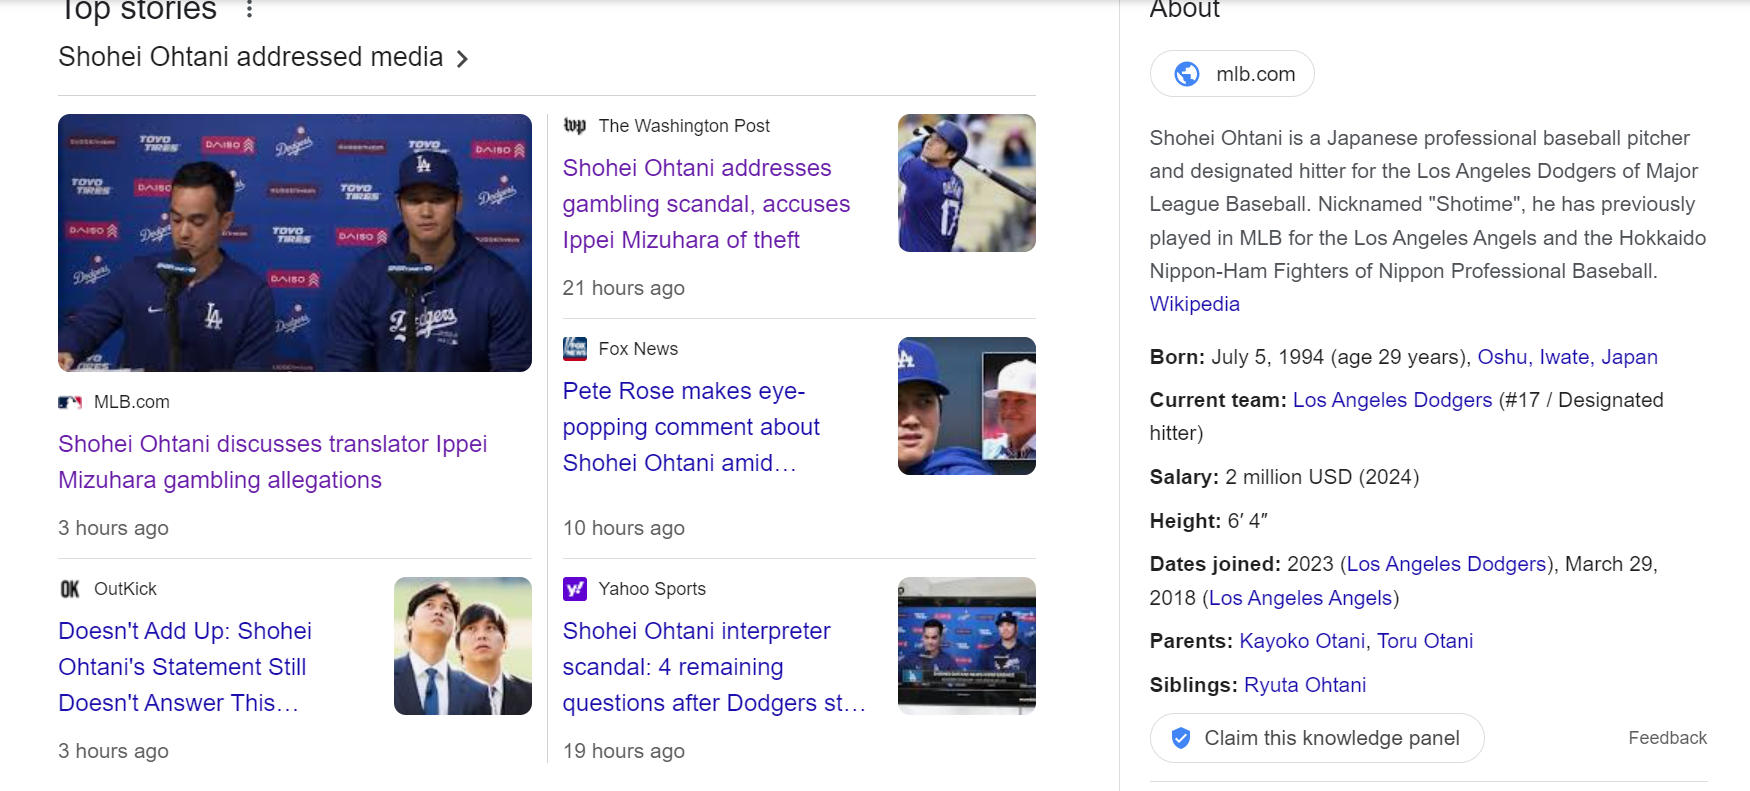
Task: Click the Yahoo Sports source name
Action: coord(652,589)
